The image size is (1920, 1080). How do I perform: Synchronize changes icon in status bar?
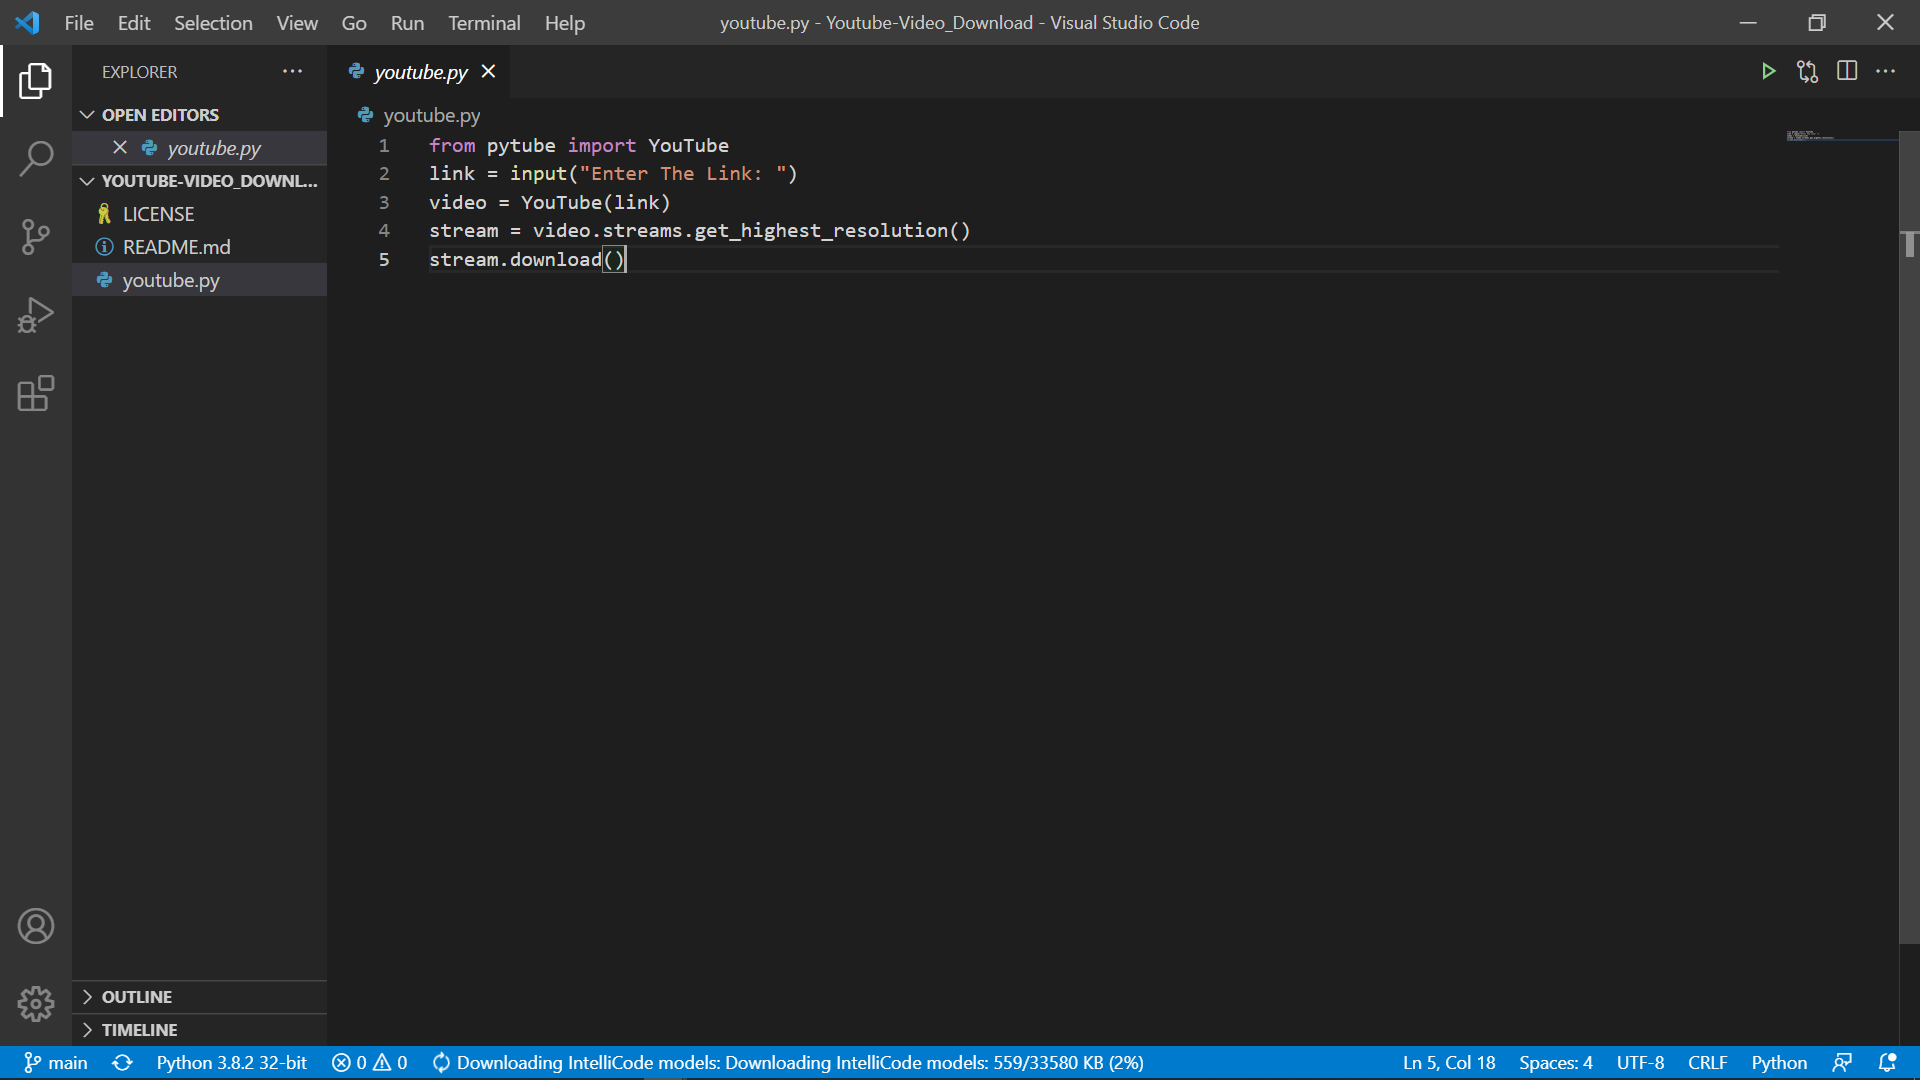pos(122,1062)
